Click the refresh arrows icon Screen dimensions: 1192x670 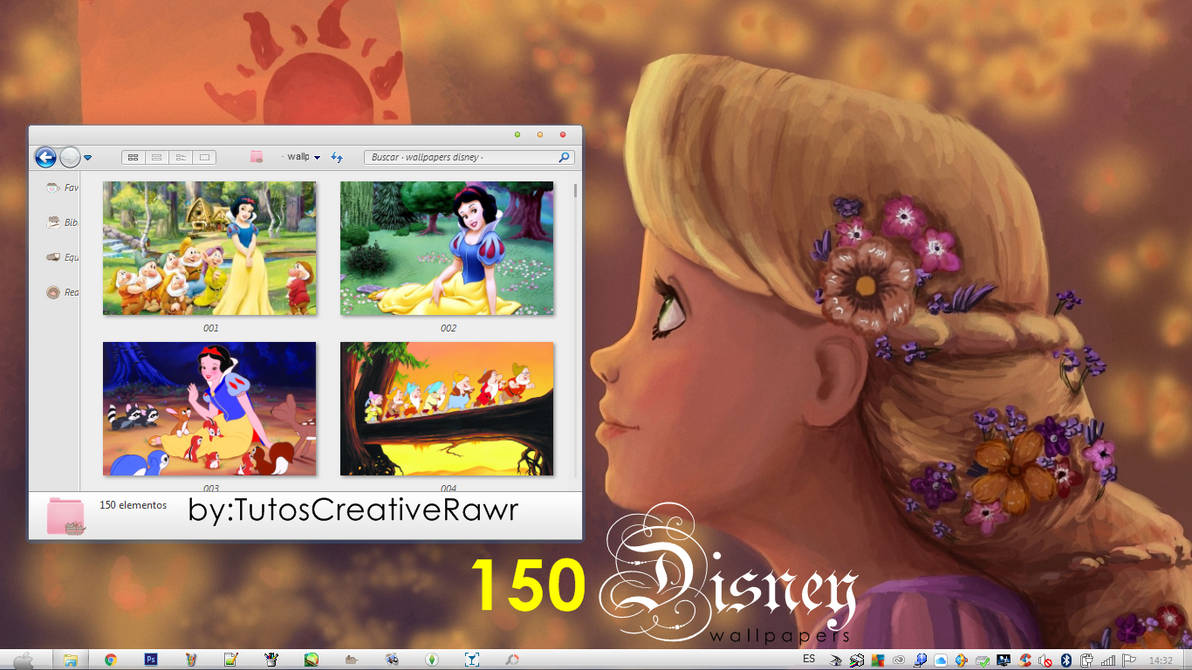click(335, 157)
